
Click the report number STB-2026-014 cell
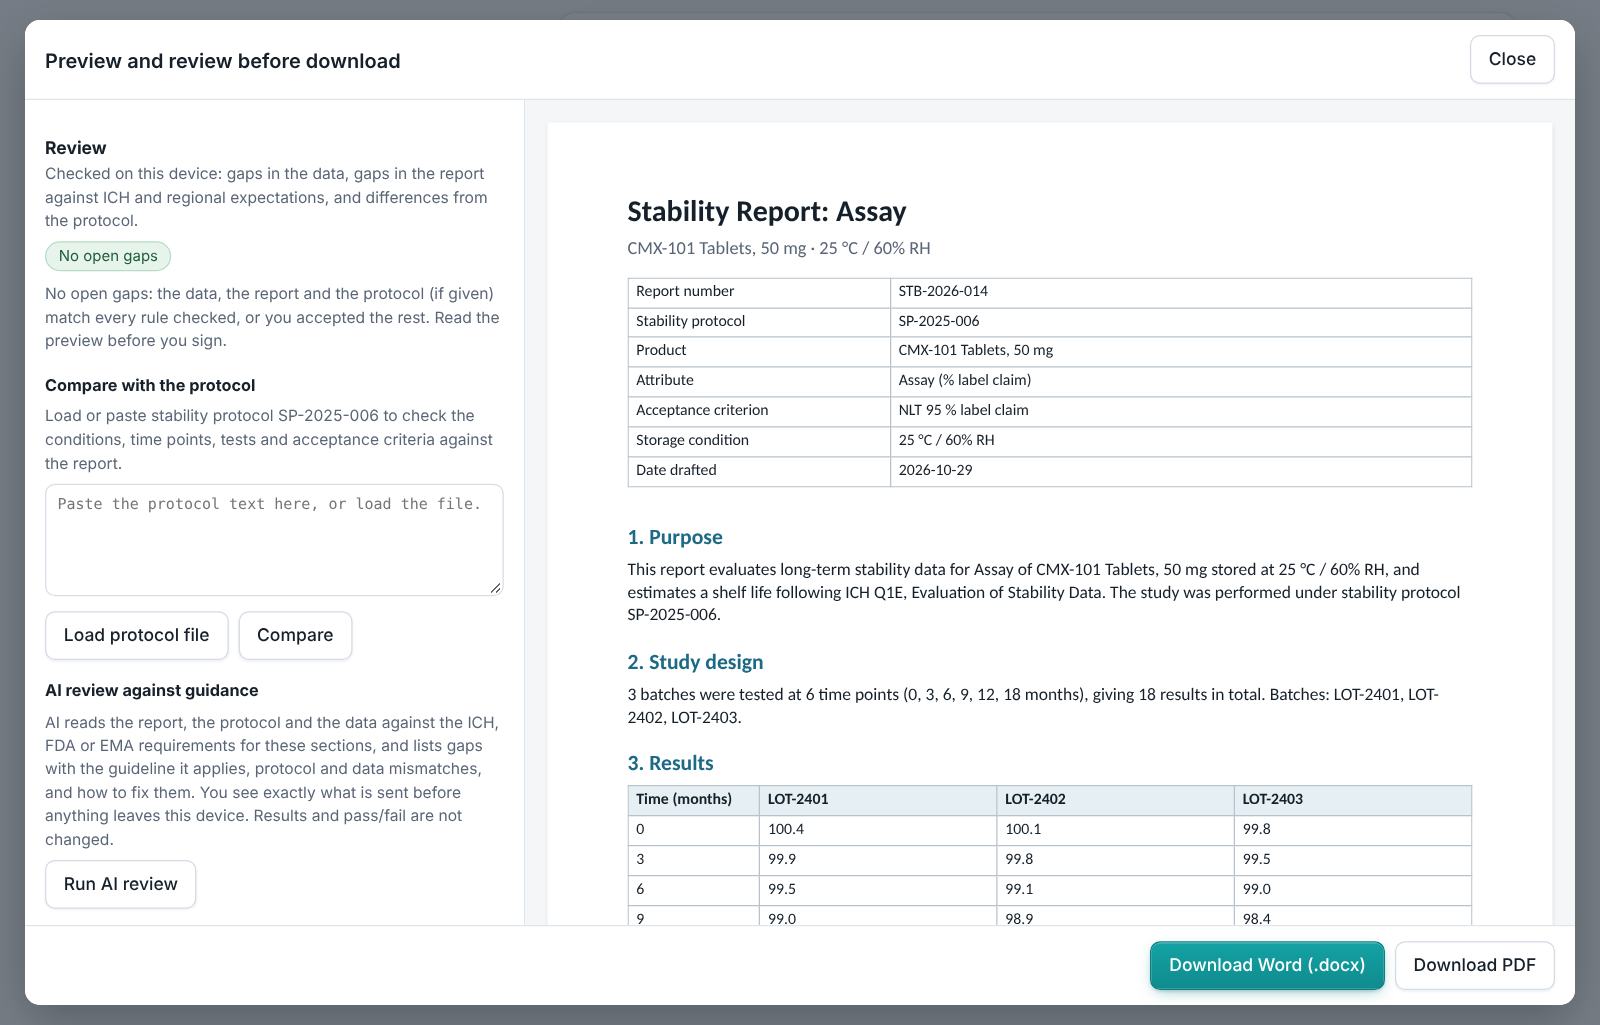click(1180, 292)
